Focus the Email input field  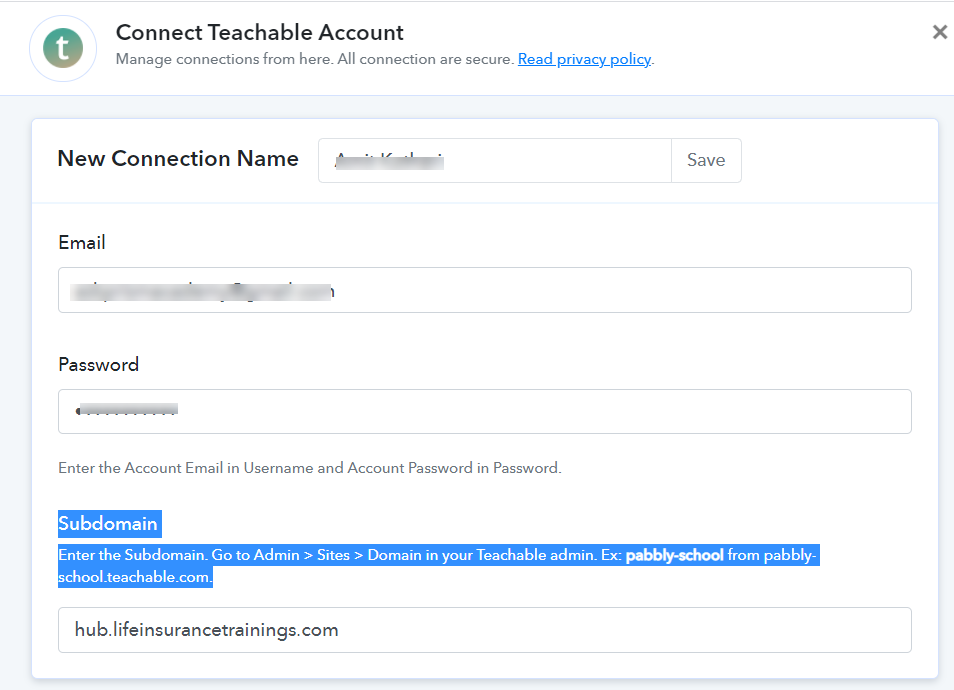coord(484,290)
